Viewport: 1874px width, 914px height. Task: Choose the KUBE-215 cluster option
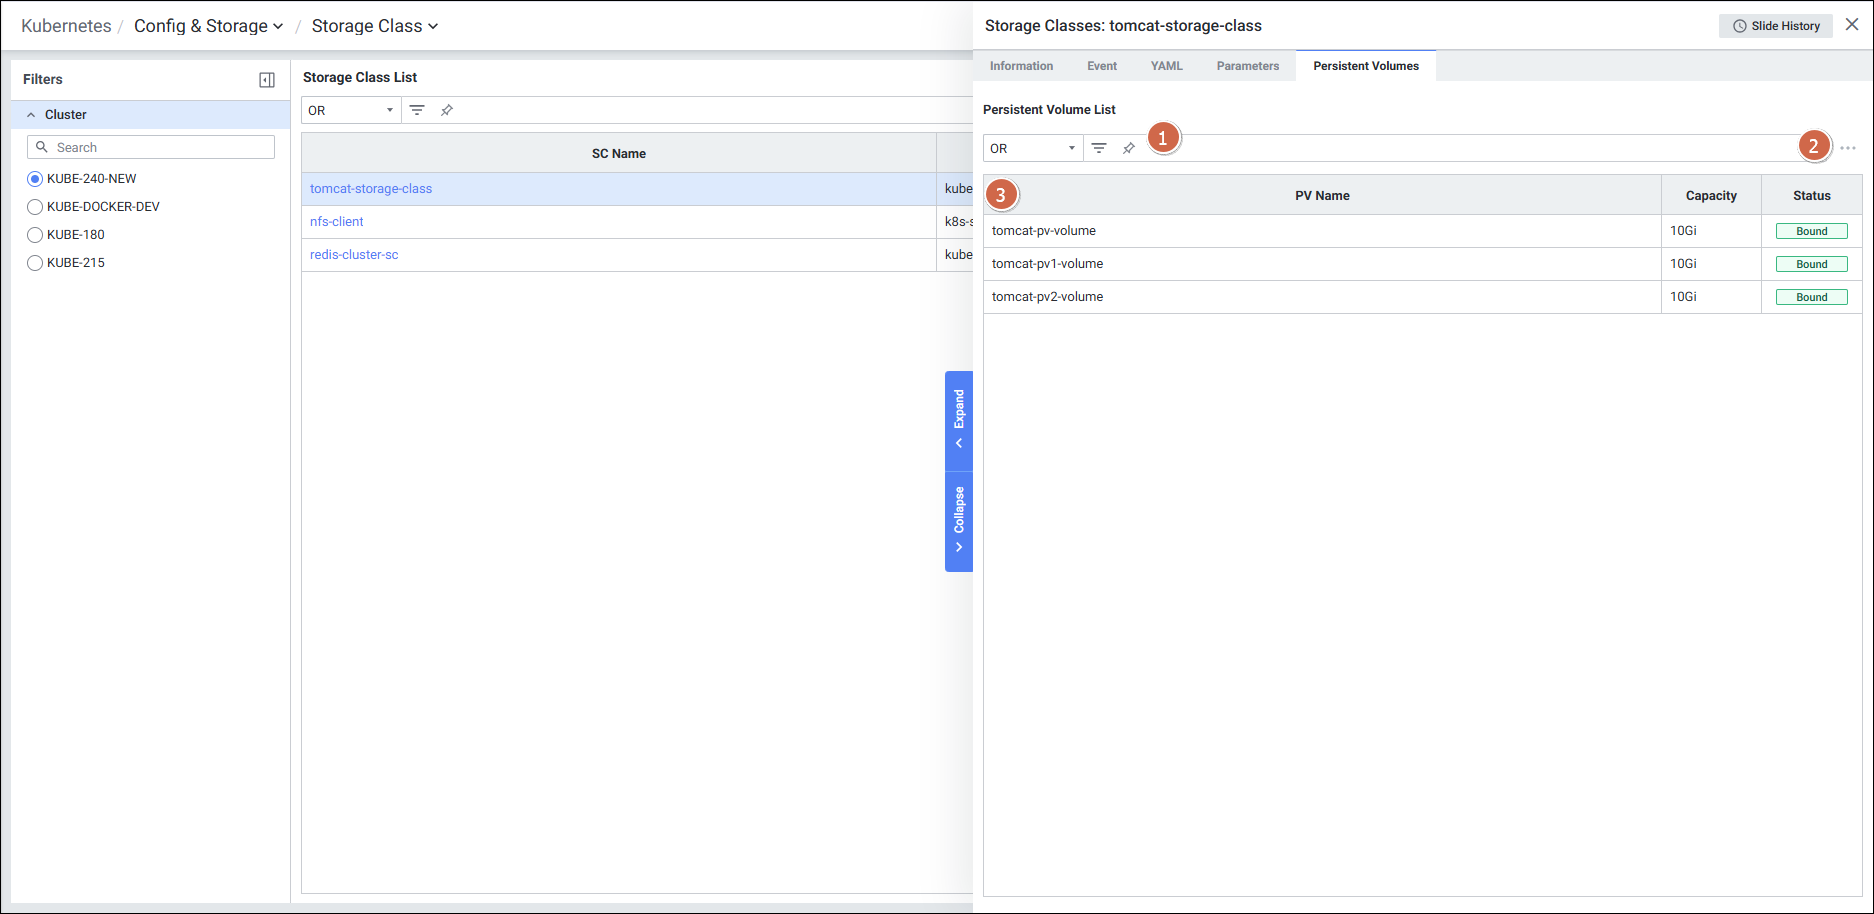35,263
